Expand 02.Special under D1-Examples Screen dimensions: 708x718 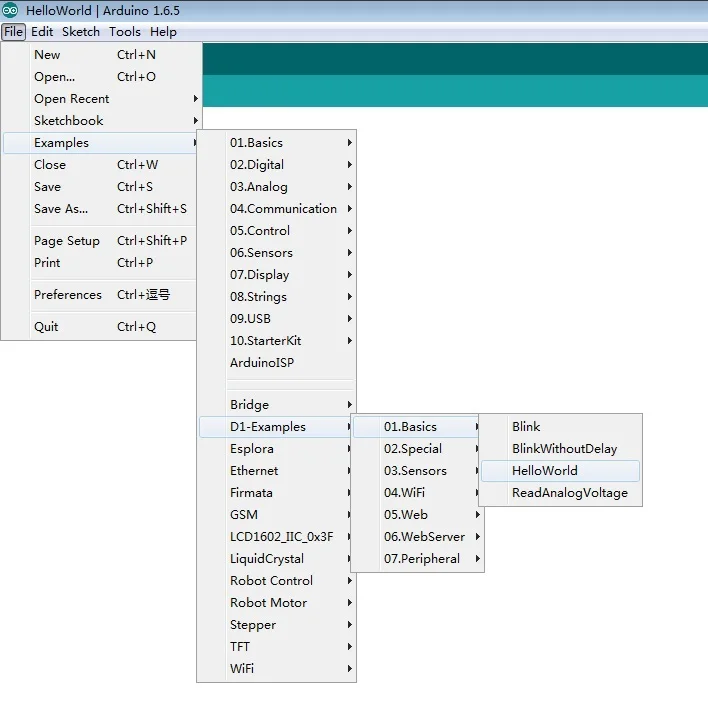tap(416, 448)
